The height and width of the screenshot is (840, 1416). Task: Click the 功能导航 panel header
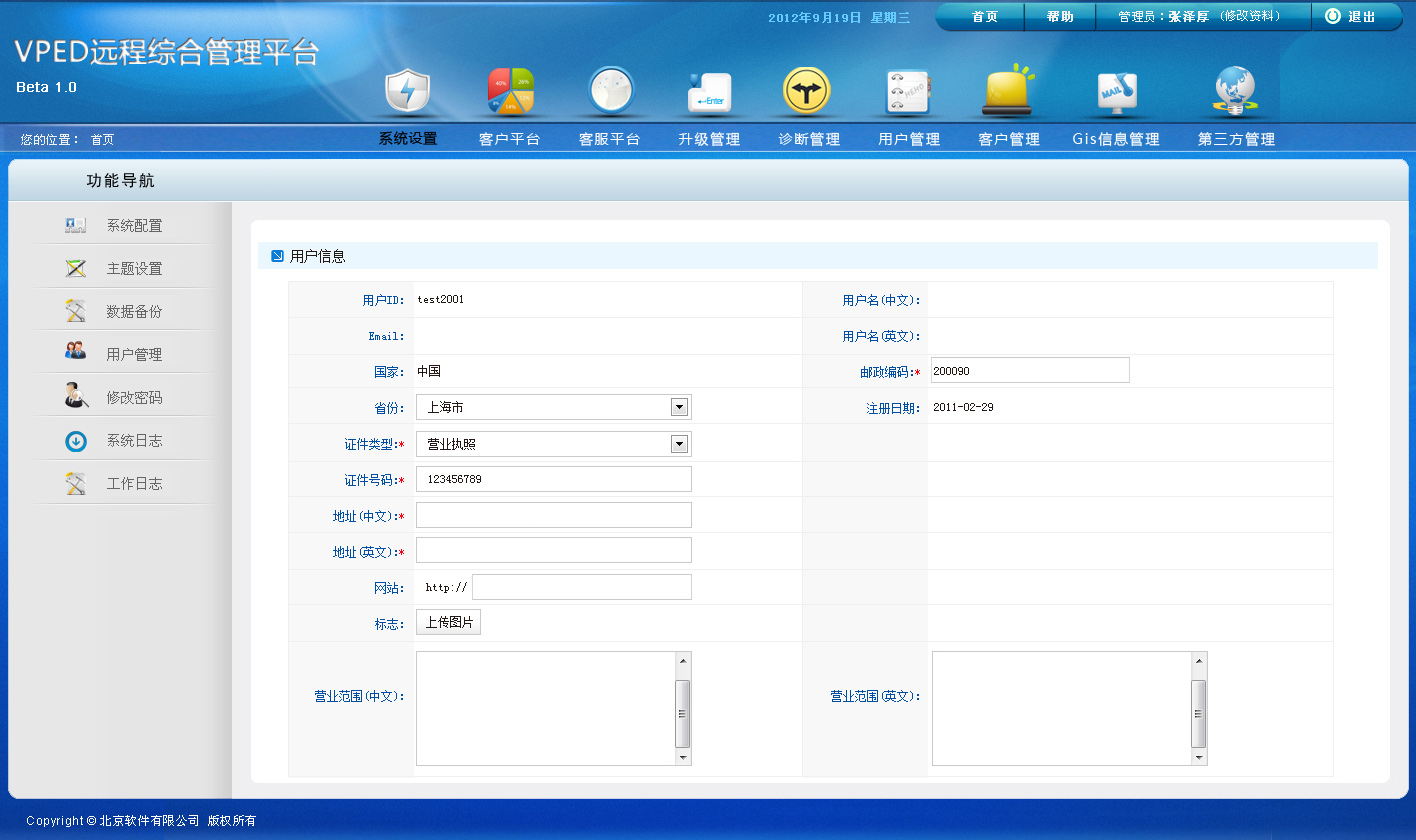(x=120, y=181)
